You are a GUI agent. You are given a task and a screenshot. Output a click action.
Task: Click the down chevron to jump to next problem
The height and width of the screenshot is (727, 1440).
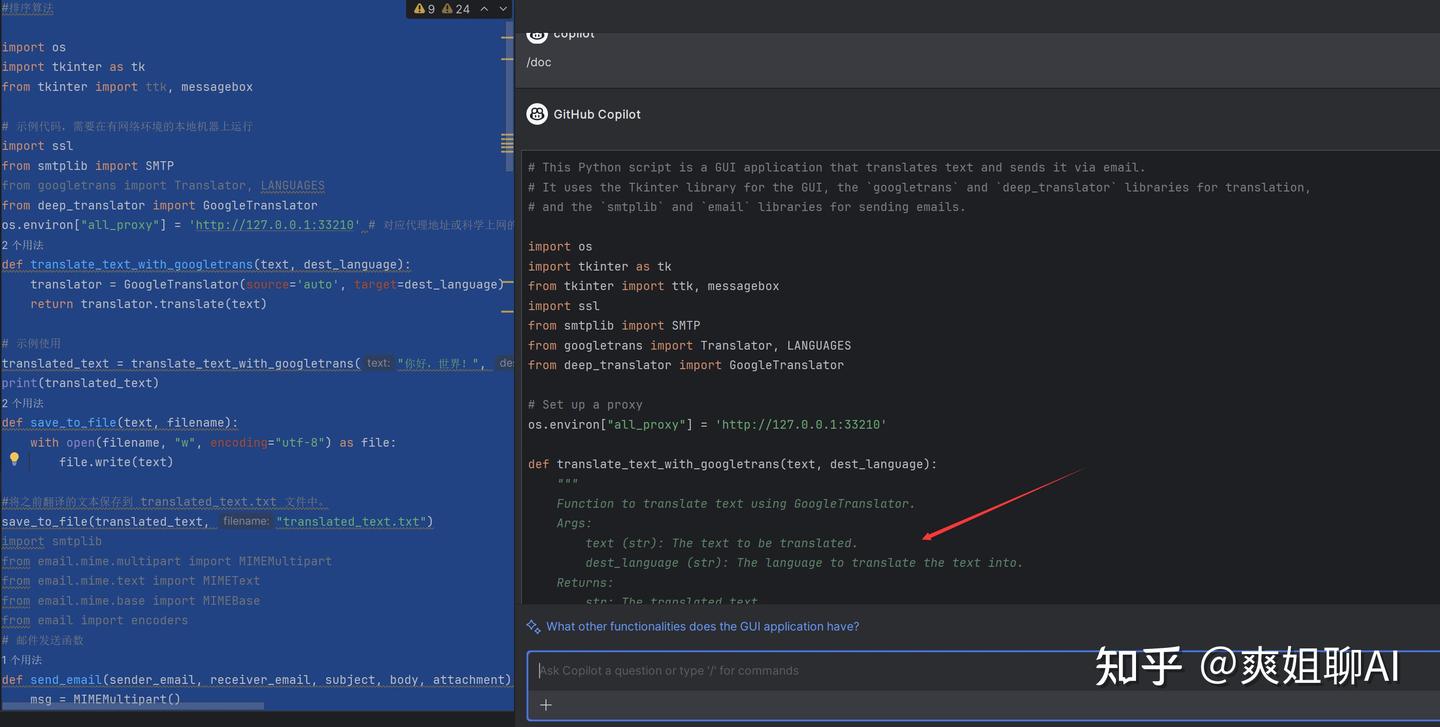501,8
